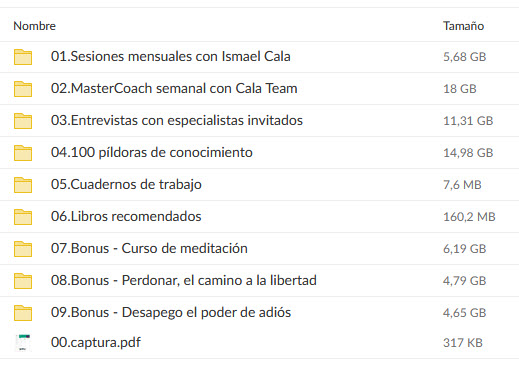Open 03.Entrevistas con especialistas invitados folder

[177, 120]
